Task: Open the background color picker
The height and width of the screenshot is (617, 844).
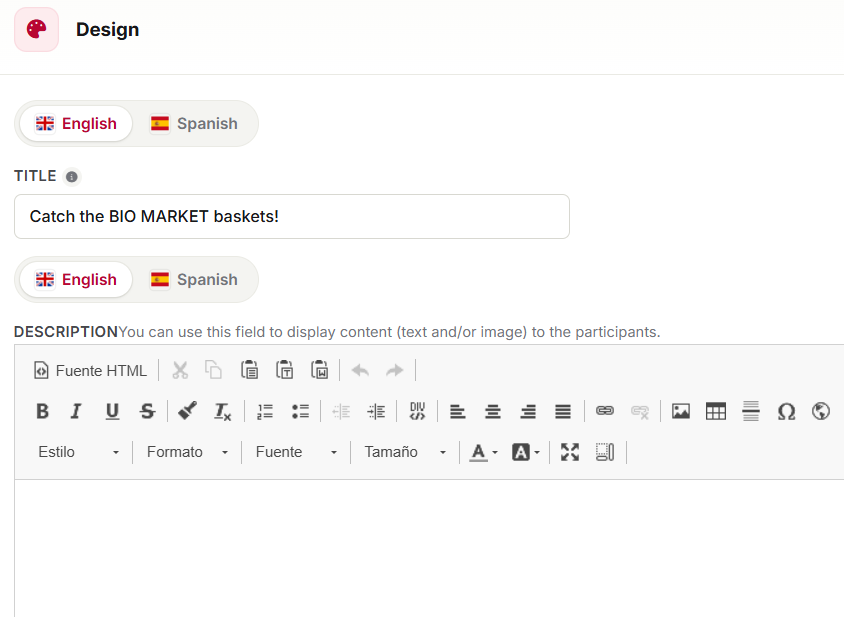Action: click(x=525, y=452)
